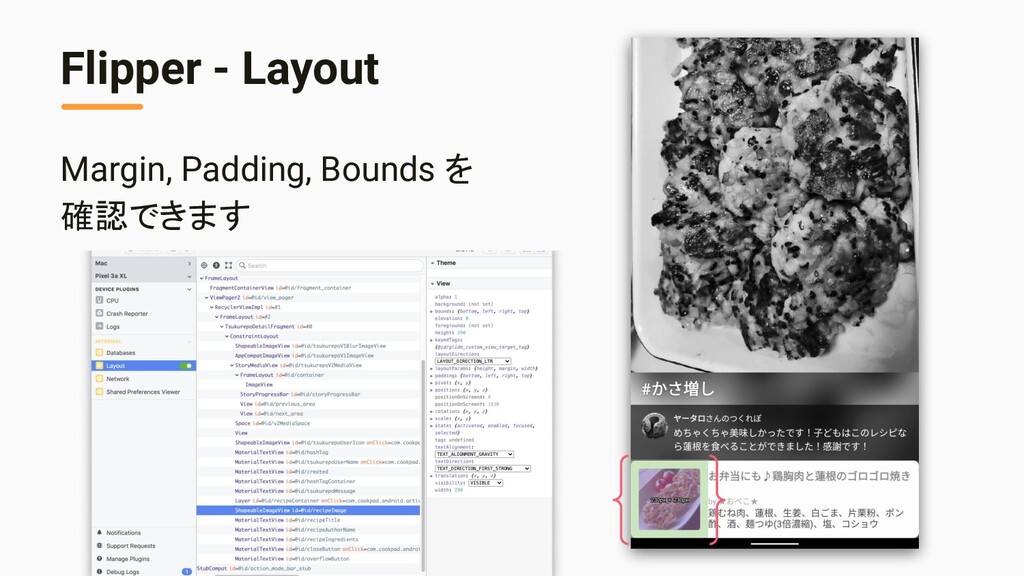
Task: Click the Support Requests icon
Action: pyautogui.click(x=99, y=546)
